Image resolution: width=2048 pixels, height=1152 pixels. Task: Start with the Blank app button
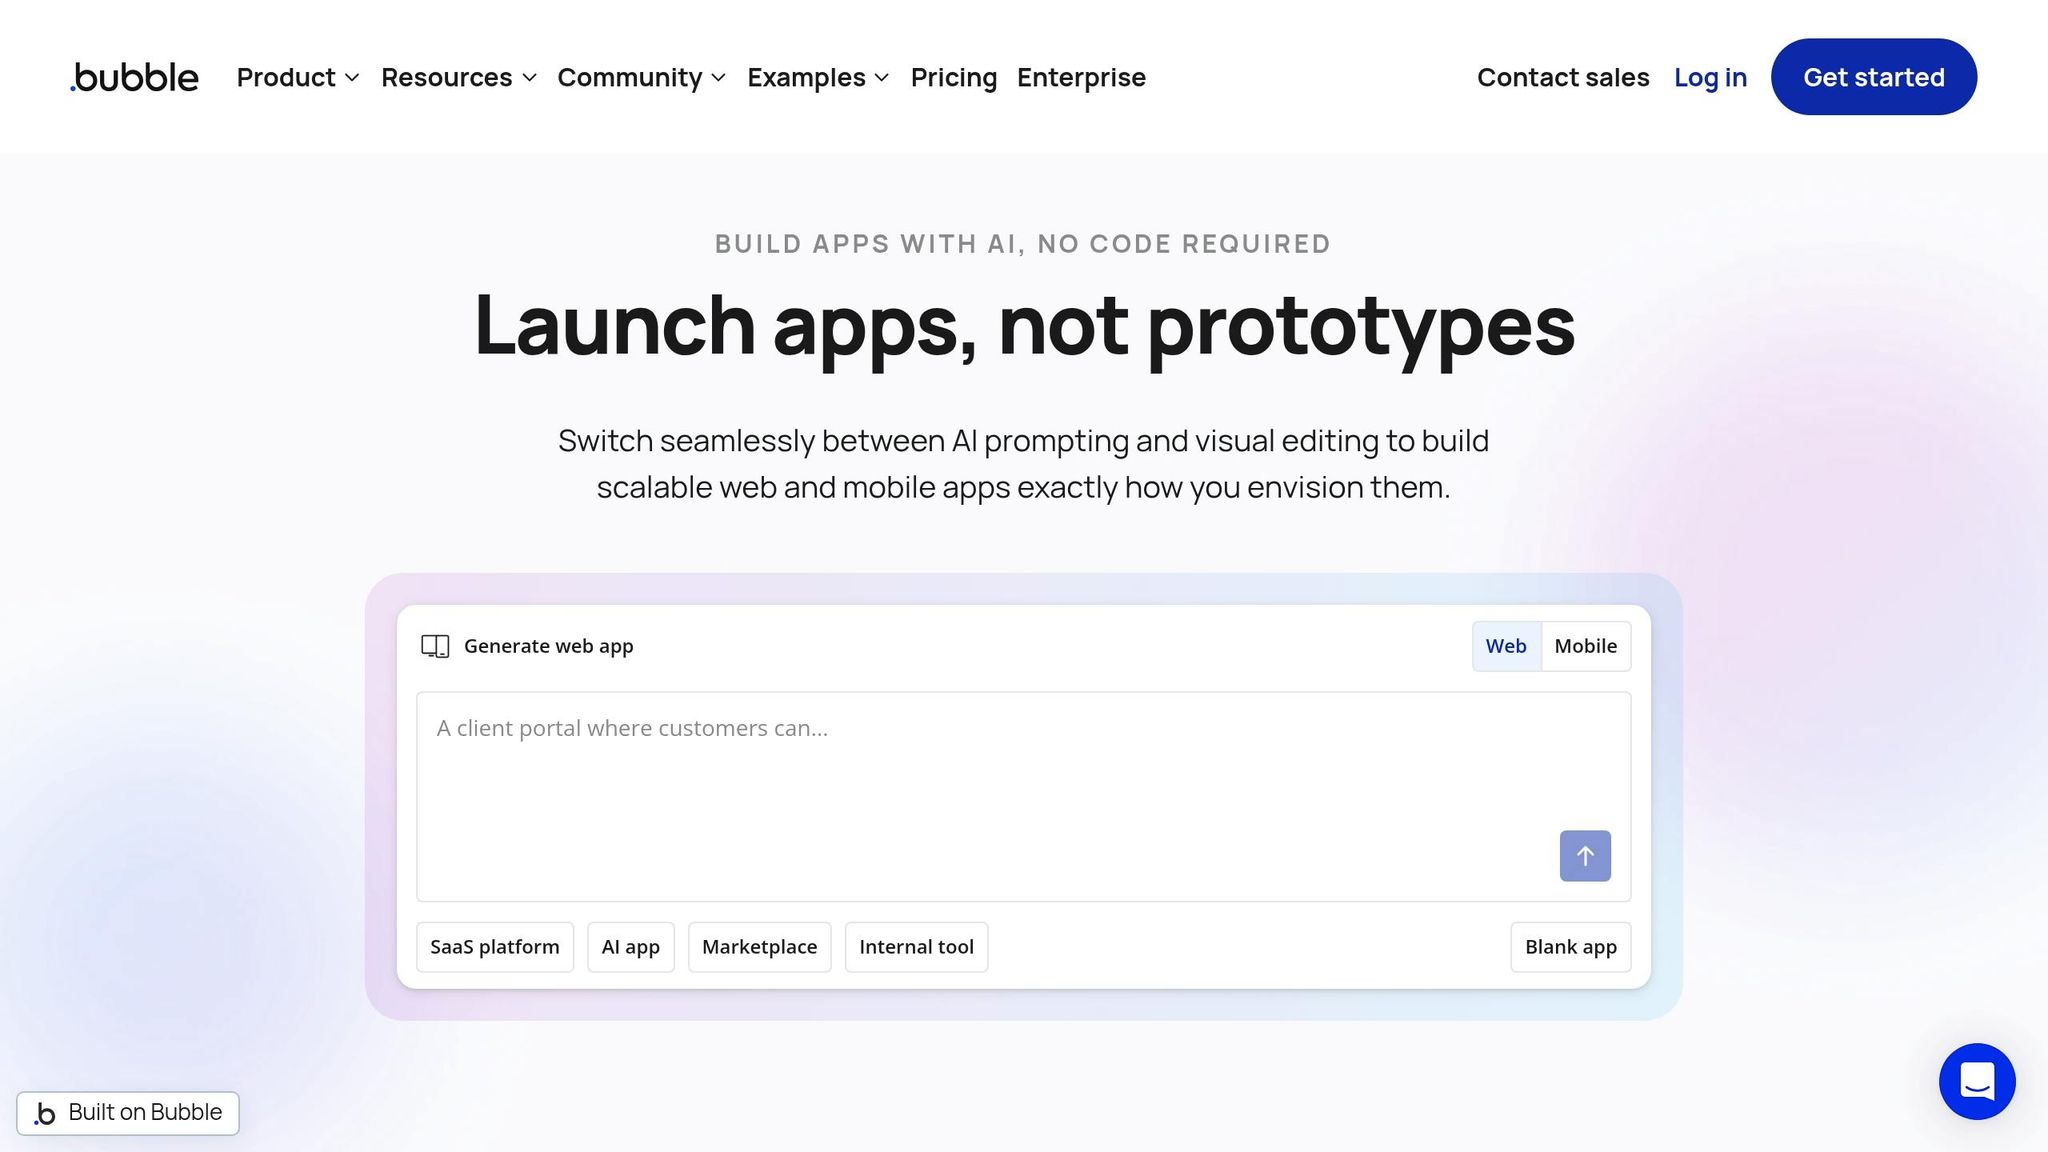click(x=1570, y=946)
